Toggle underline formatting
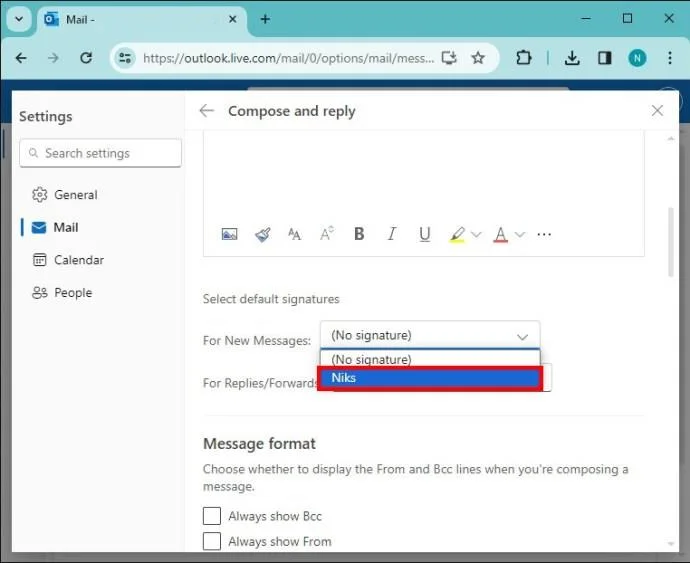Viewport: 690px width, 563px height. point(425,234)
